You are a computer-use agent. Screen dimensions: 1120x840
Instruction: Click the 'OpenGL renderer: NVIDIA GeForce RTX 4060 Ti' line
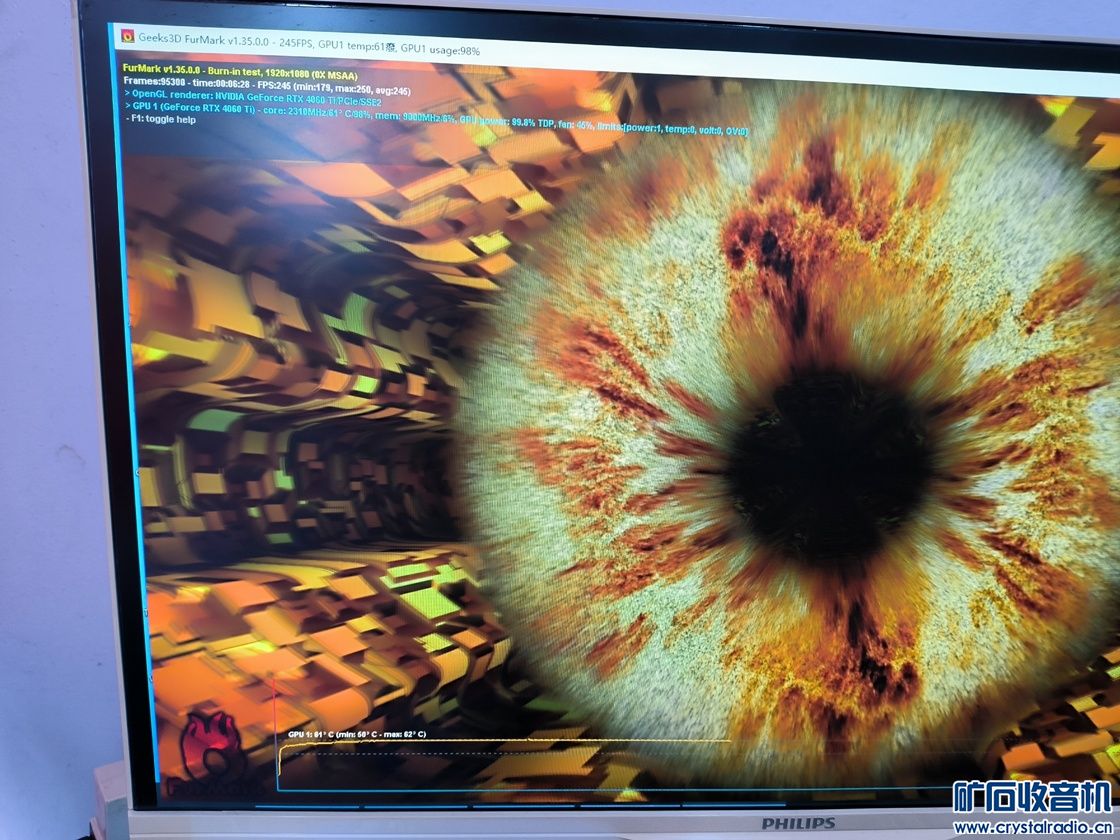pyautogui.click(x=254, y=99)
